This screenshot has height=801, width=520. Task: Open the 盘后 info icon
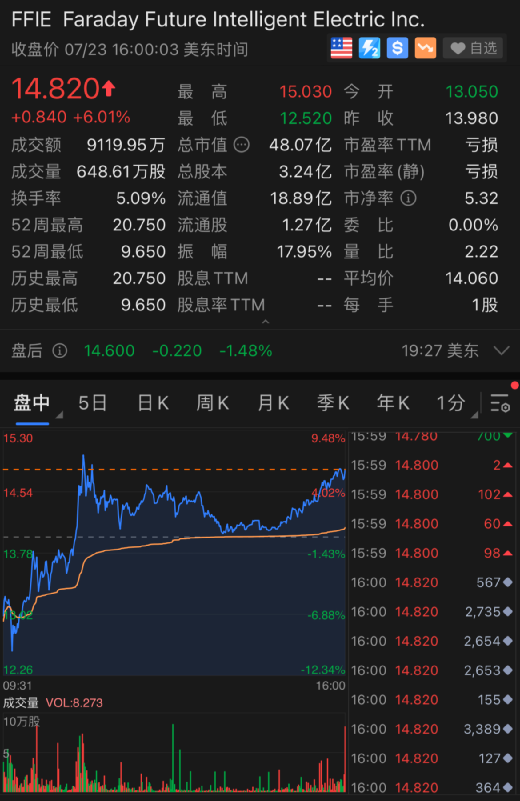pos(60,351)
